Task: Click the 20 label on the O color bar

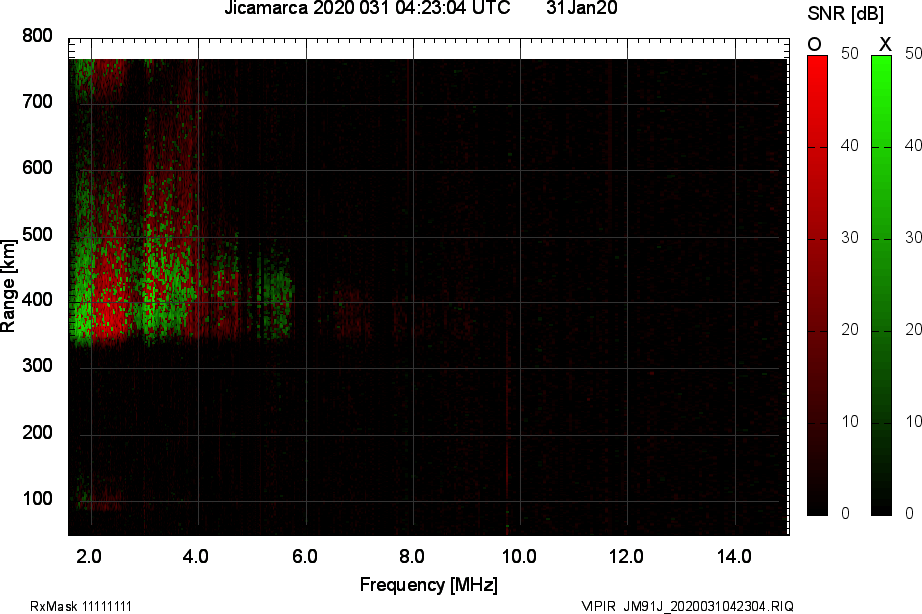Action: click(849, 329)
